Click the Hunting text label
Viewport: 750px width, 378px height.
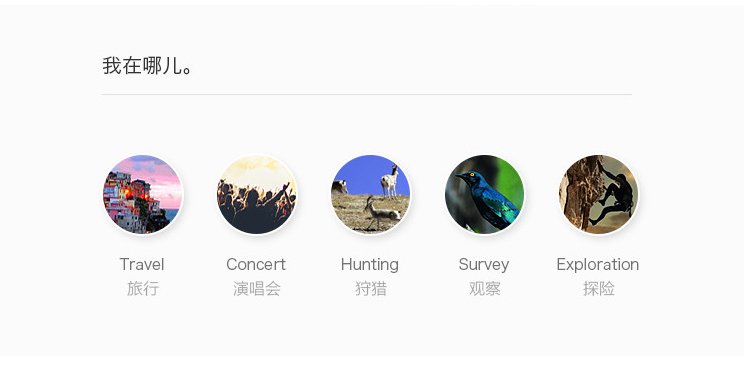point(370,265)
